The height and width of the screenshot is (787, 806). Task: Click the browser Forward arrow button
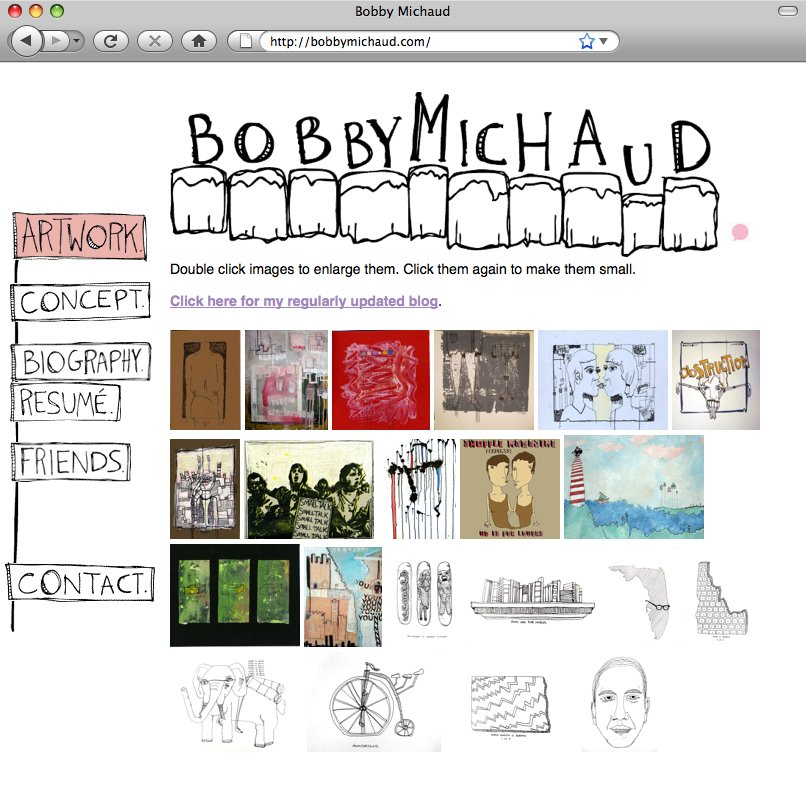point(56,41)
